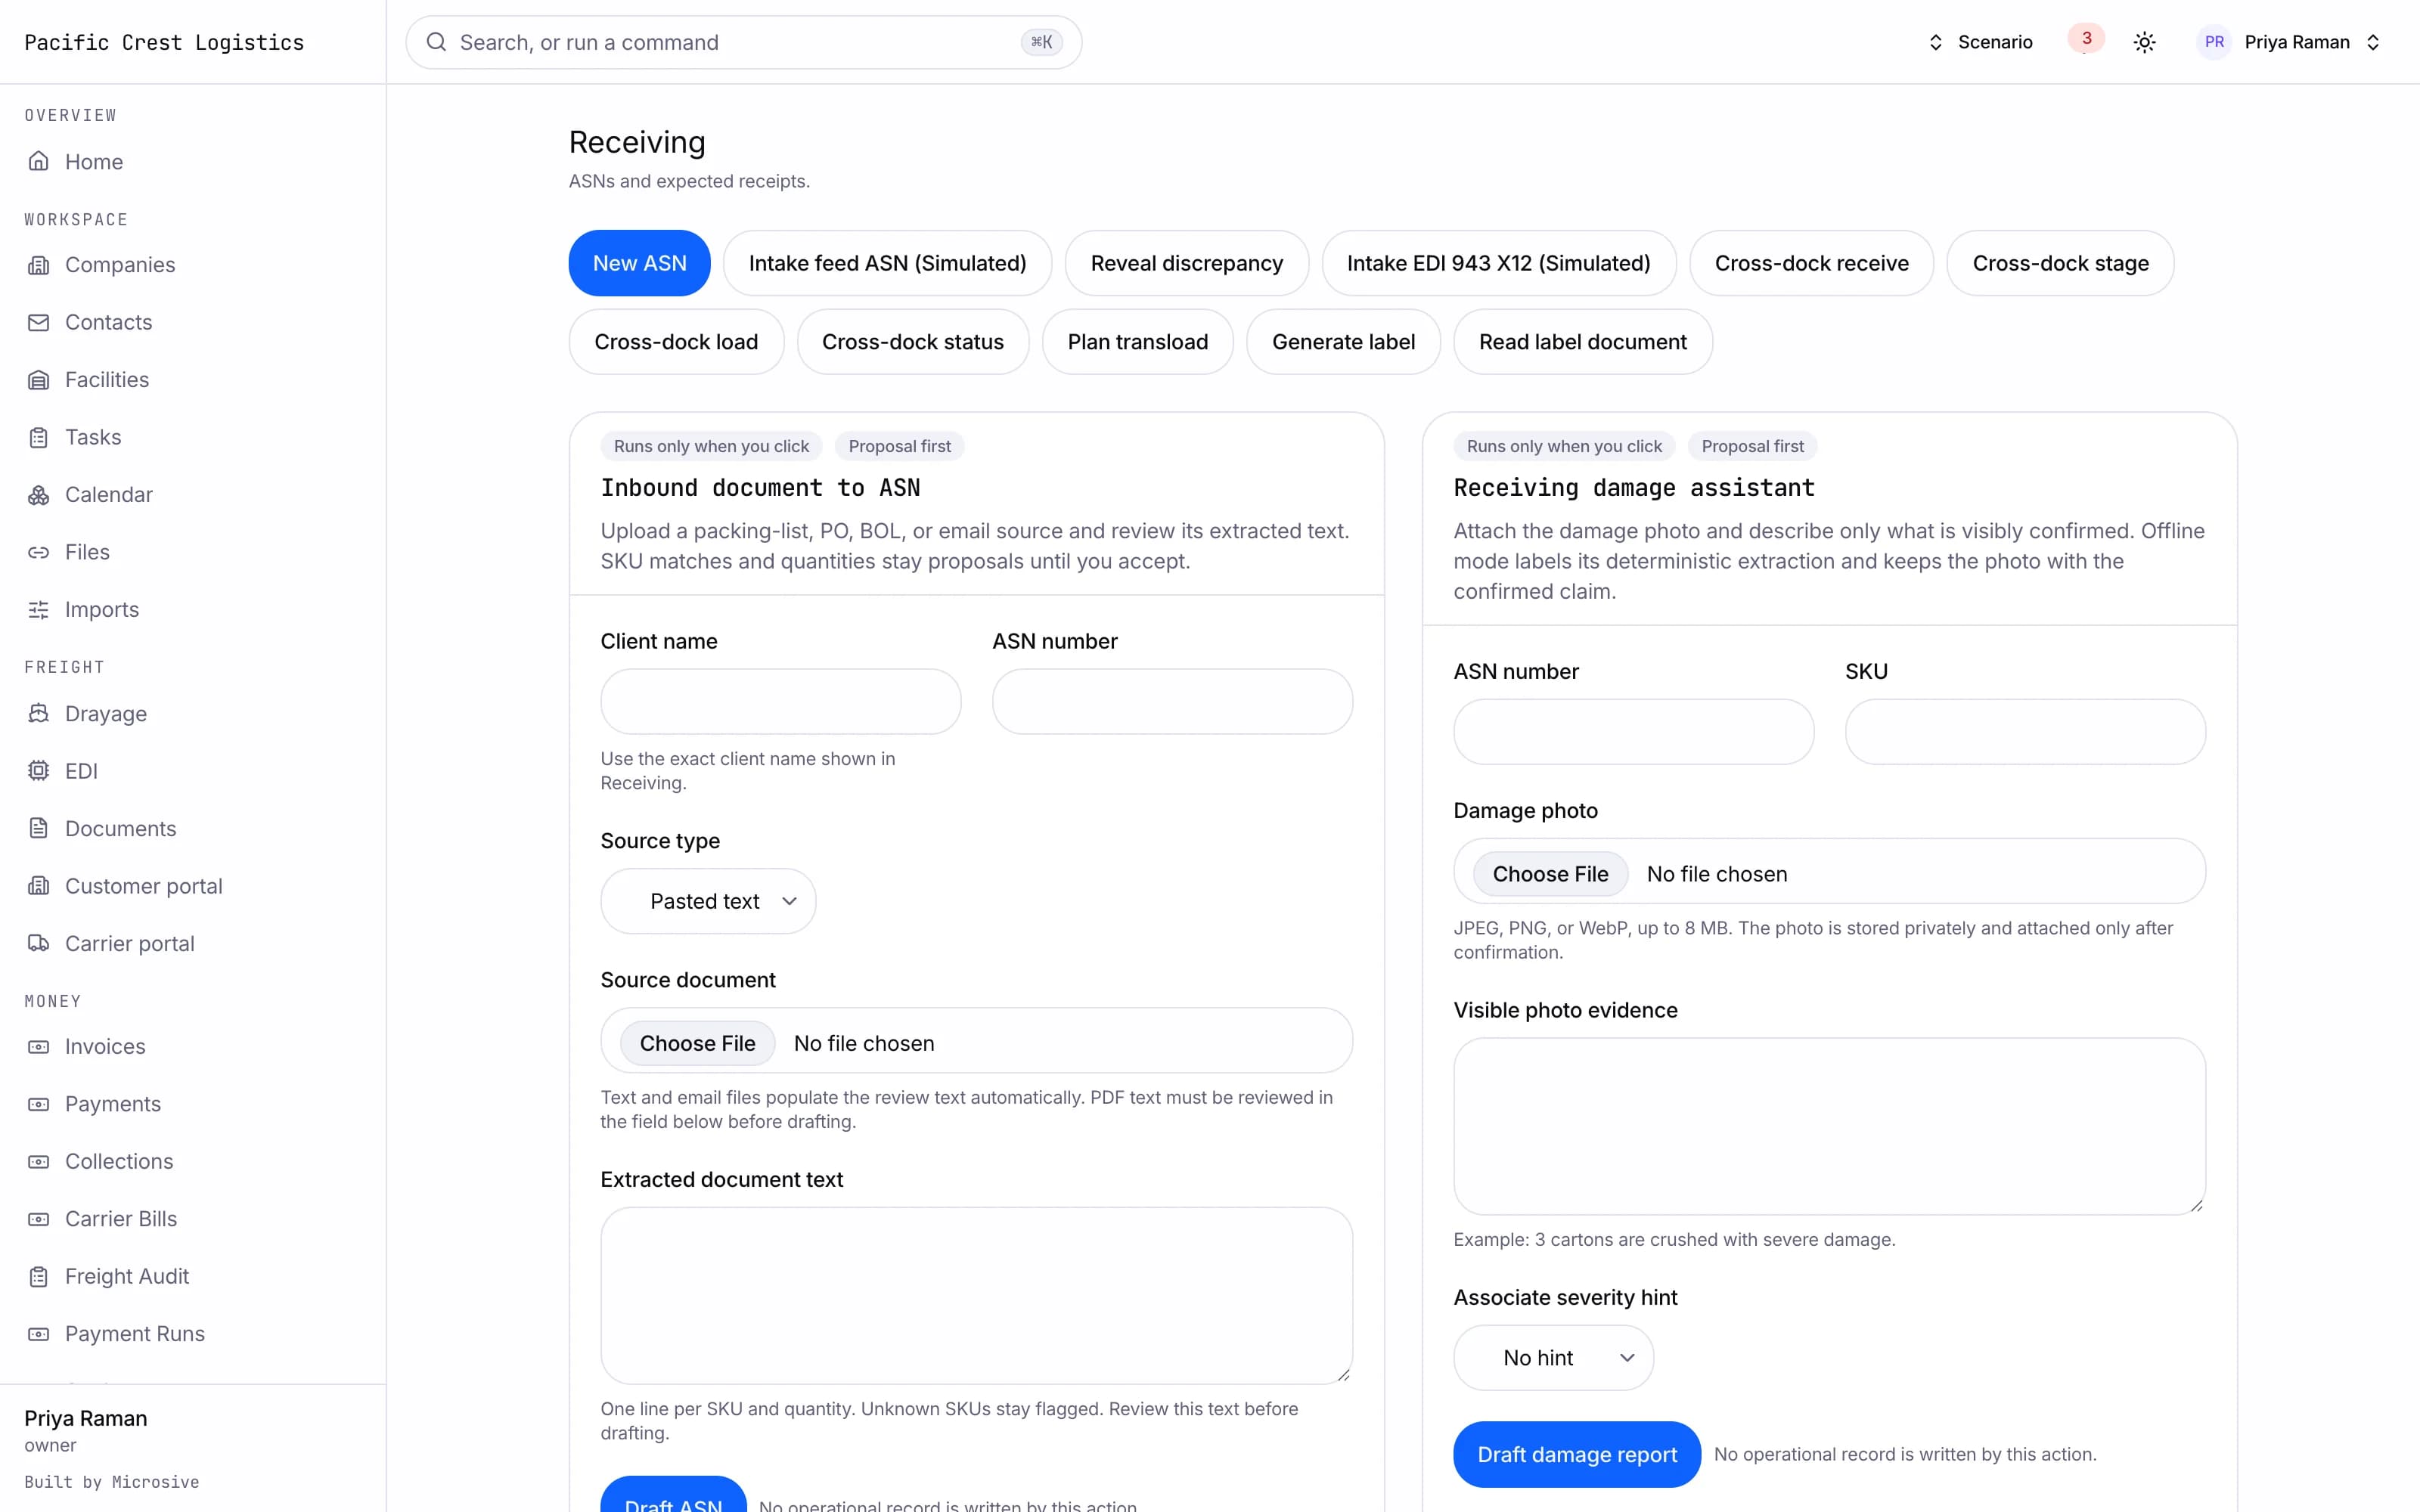Screen dimensions: 2420x1512
Task: Select Cross-dock receive option
Action: 1811,263
